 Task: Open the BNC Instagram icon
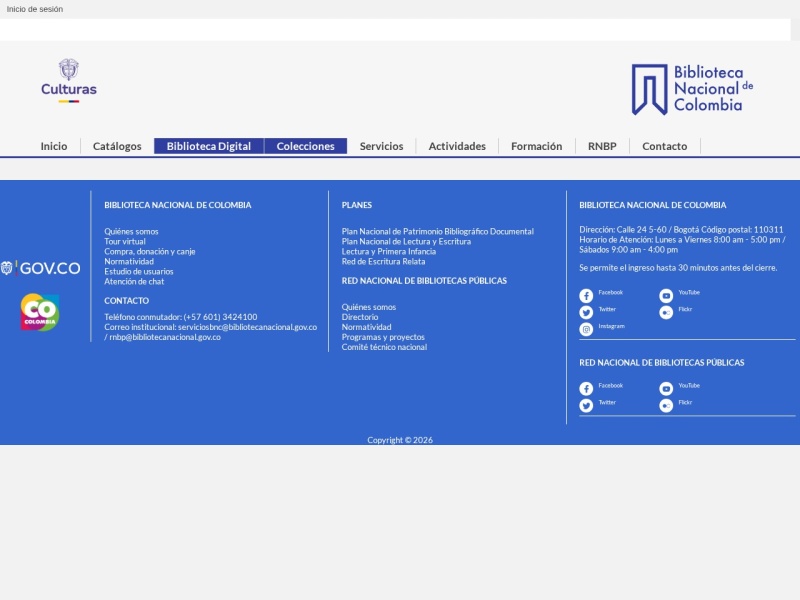586,329
